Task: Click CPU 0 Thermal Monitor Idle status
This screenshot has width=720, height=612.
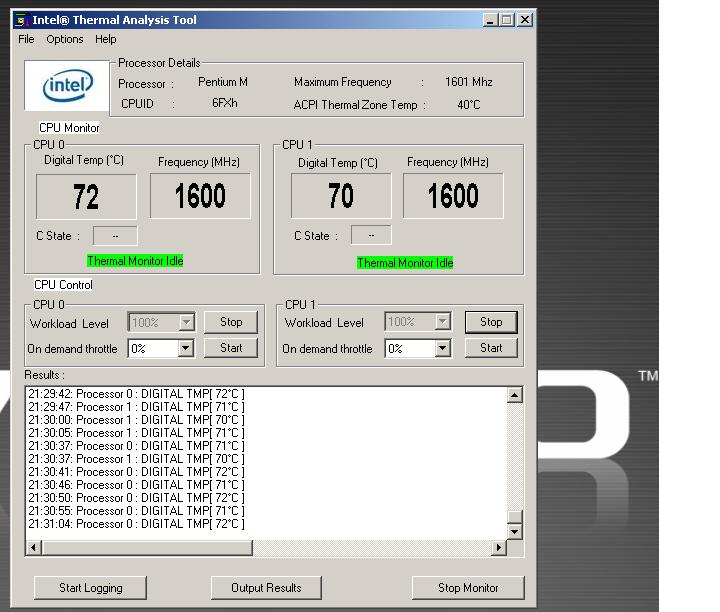Action: pyautogui.click(x=135, y=261)
